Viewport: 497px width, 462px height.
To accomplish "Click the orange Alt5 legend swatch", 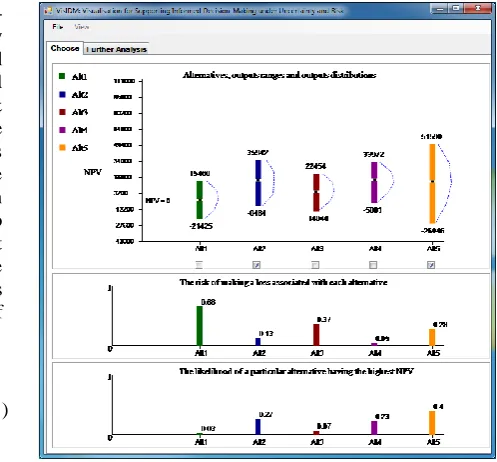I will pos(62,147).
